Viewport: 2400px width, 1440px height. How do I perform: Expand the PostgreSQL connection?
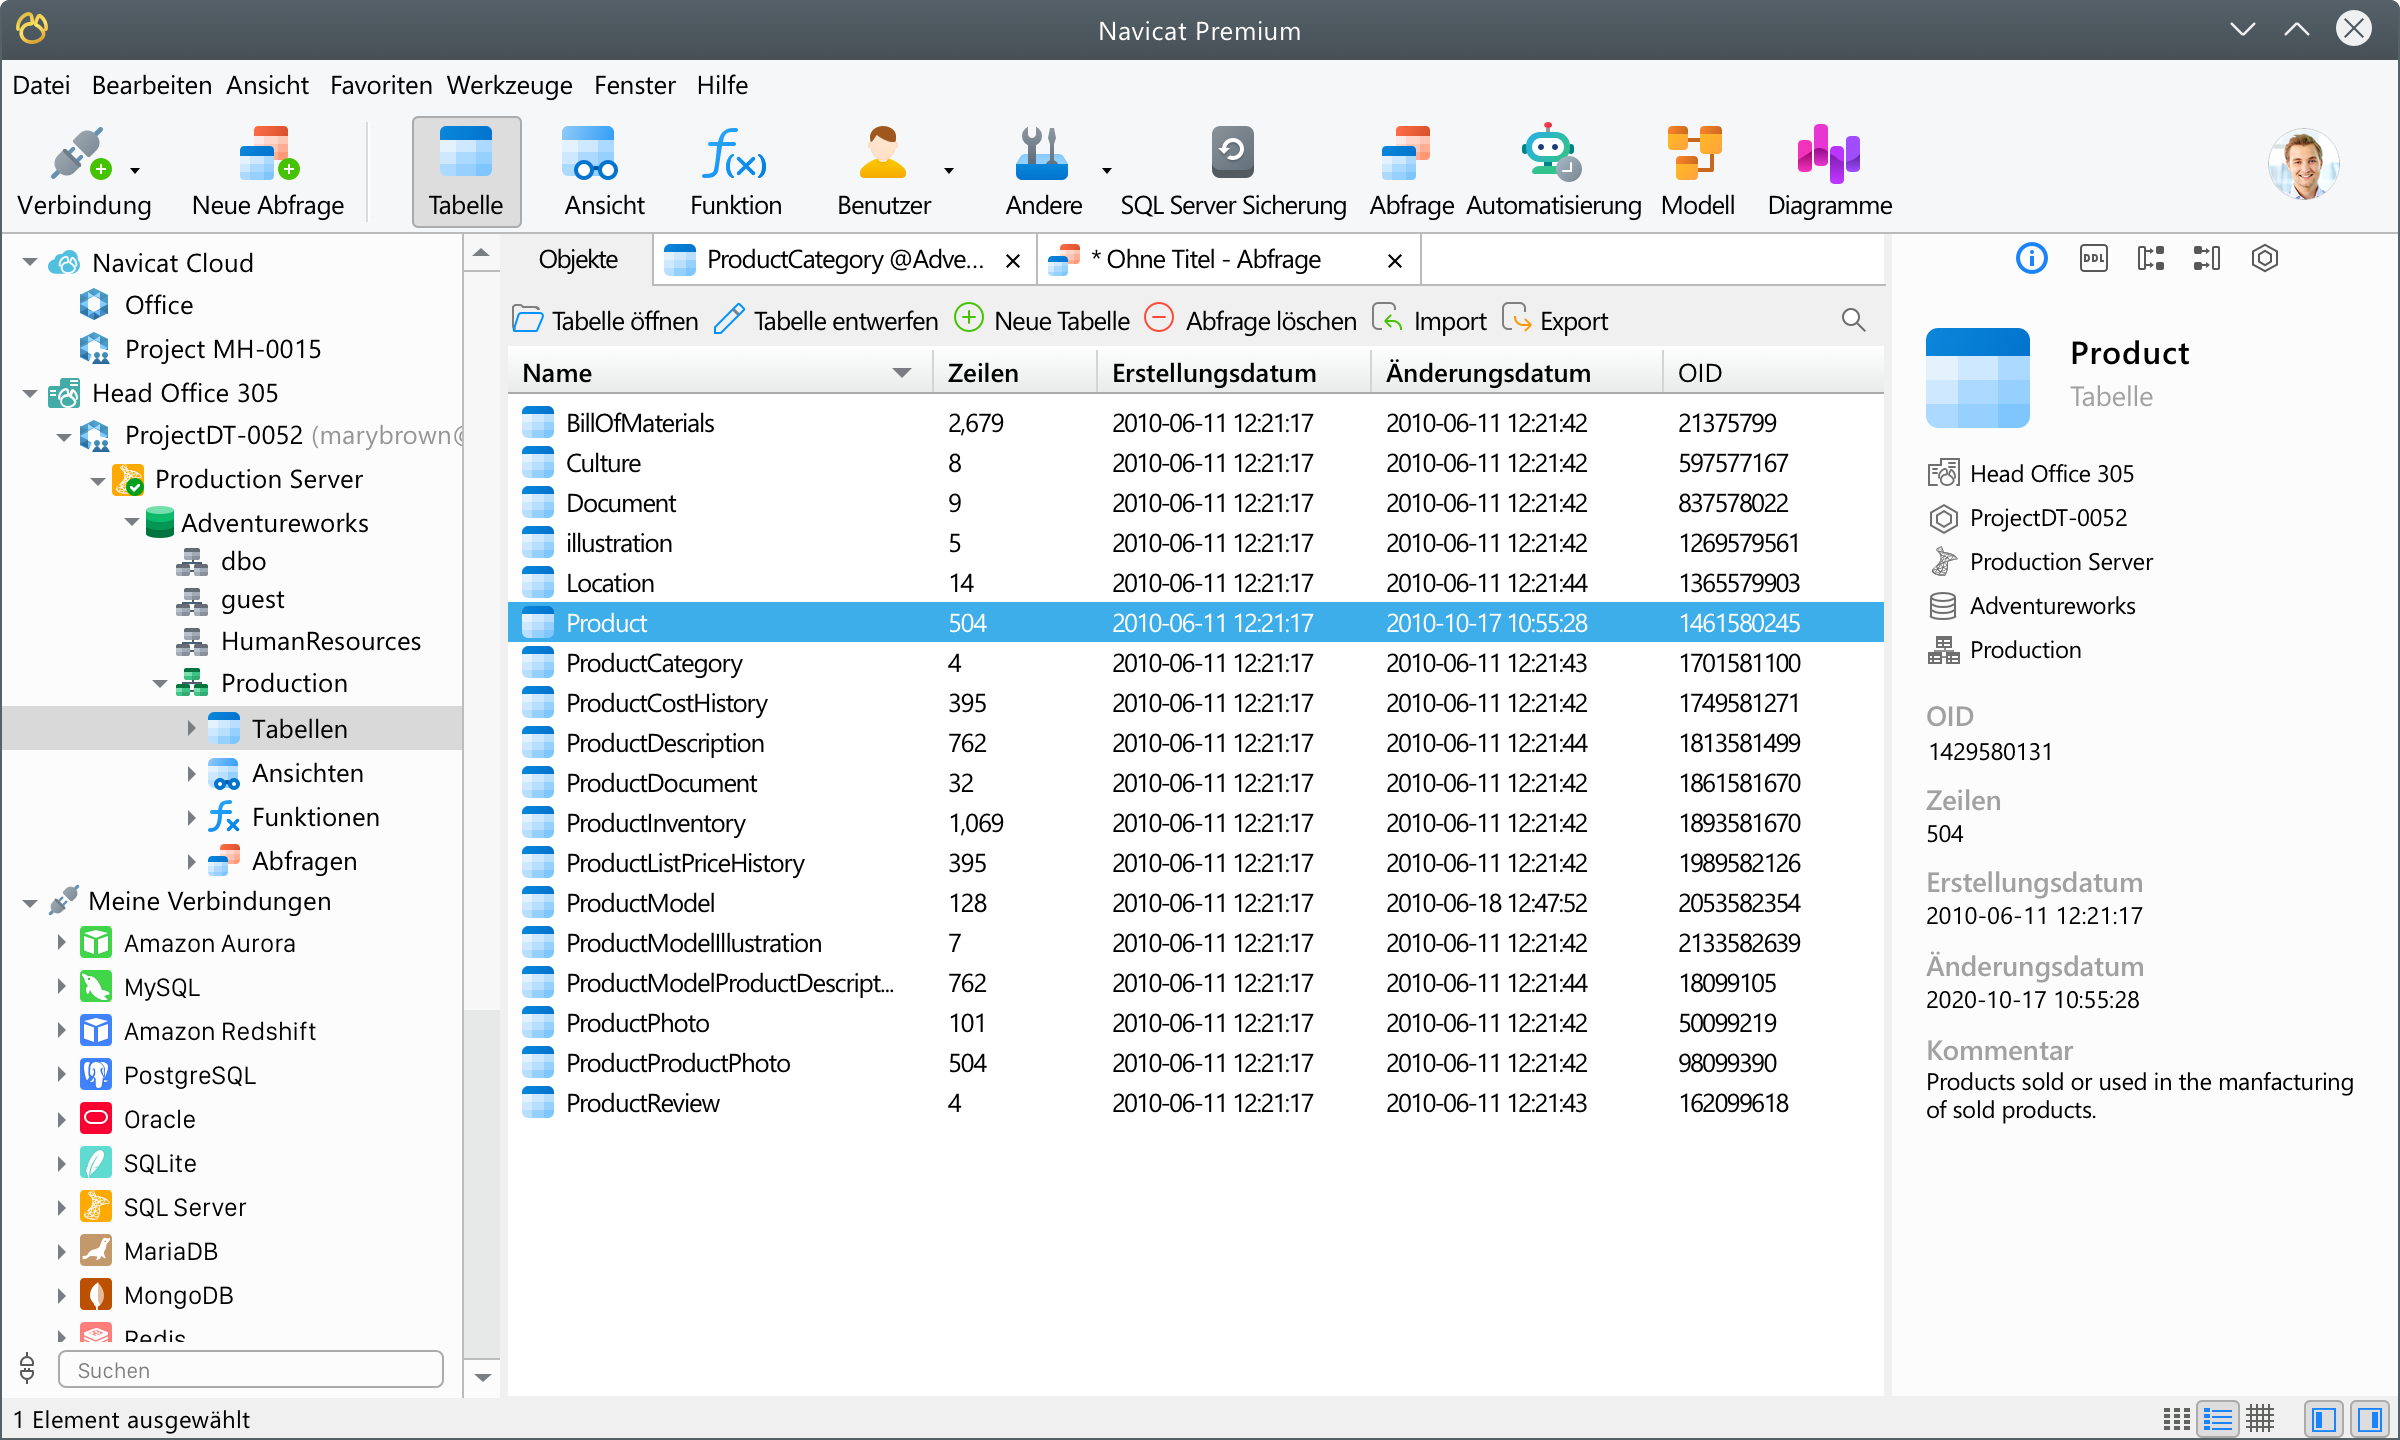click(61, 1074)
